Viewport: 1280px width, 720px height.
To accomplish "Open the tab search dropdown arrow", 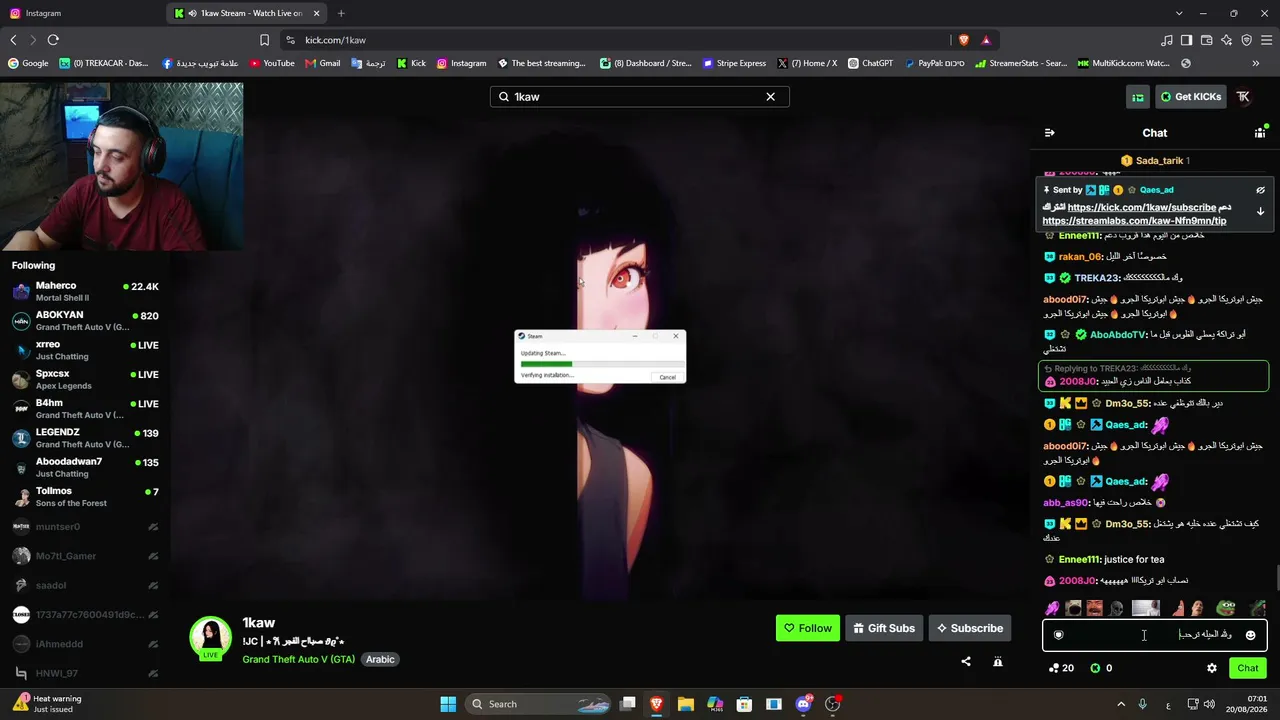I will click(x=1179, y=13).
